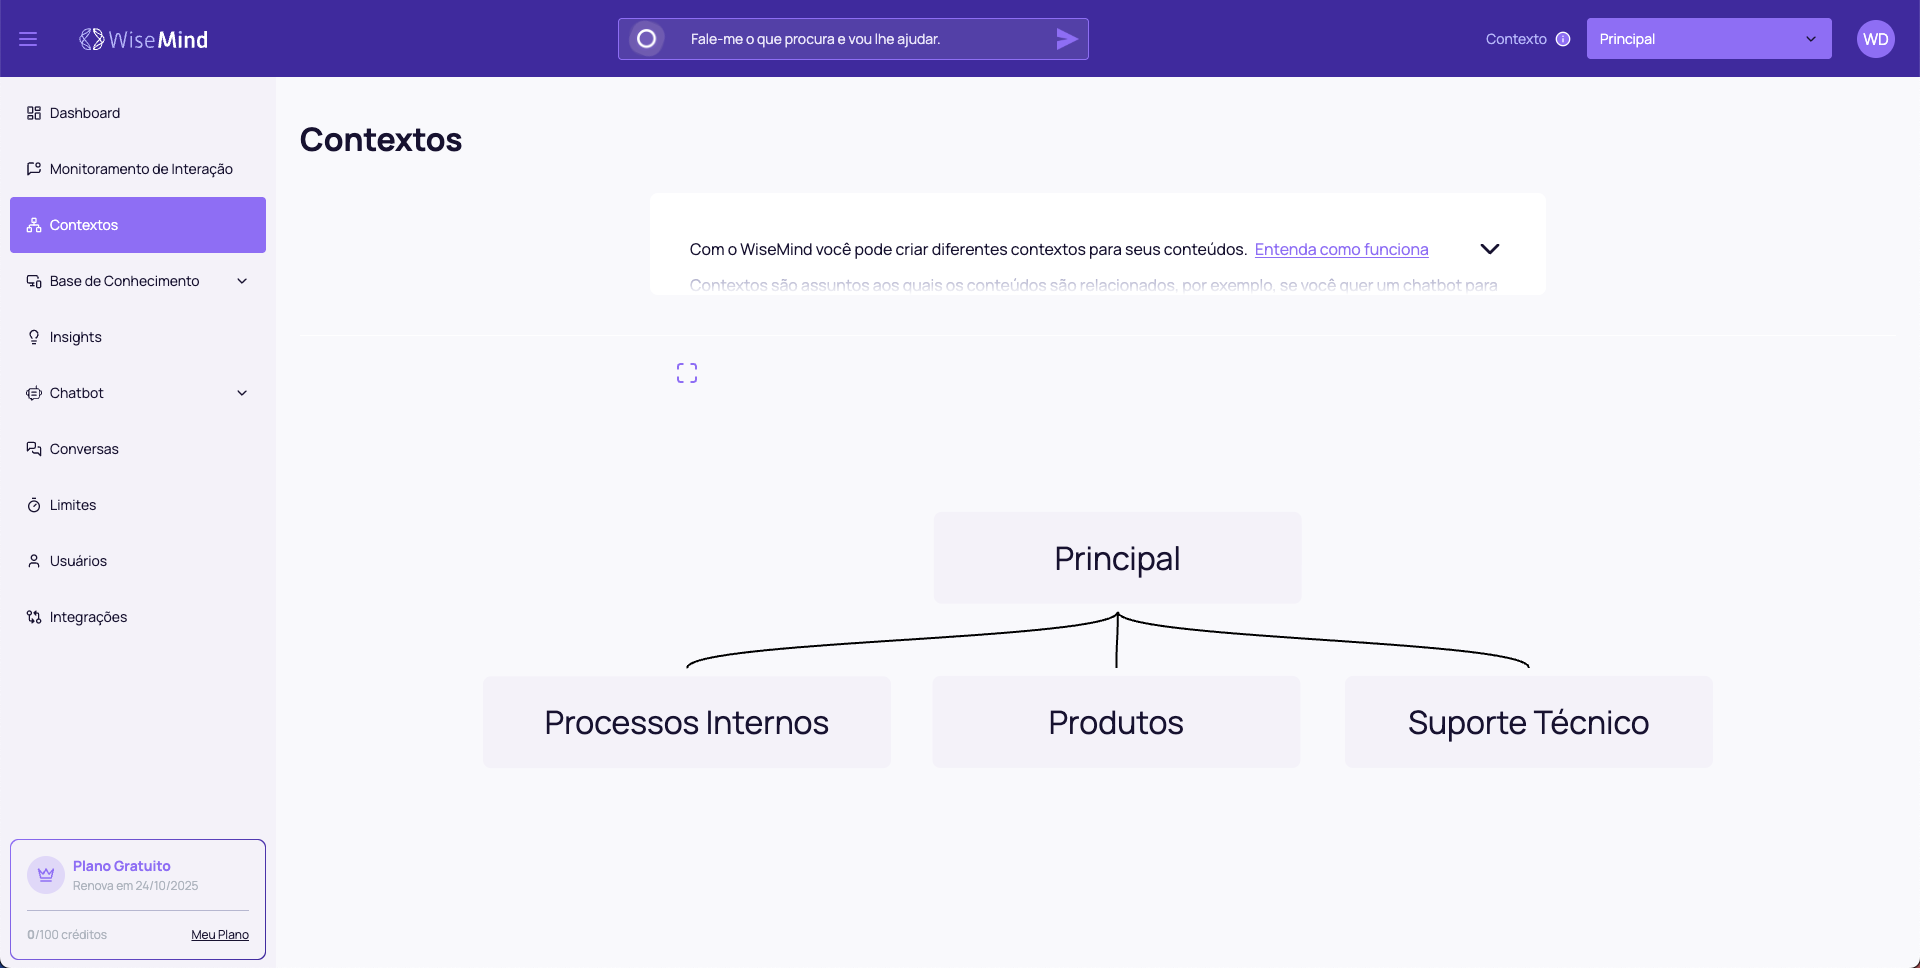
Task: Select the Produtos context node
Action: [1116, 722]
